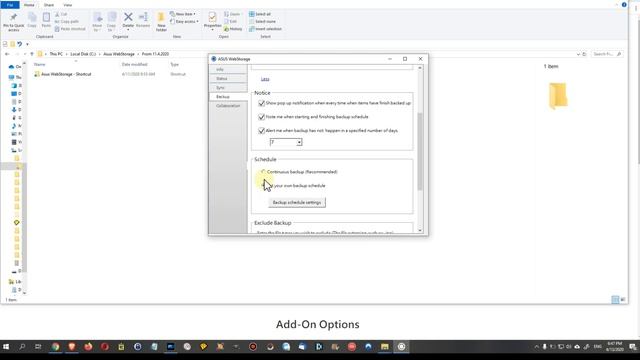Click ASUS WebStorage scrollbar up arrow
640x360 pixels.
(x=420, y=68)
